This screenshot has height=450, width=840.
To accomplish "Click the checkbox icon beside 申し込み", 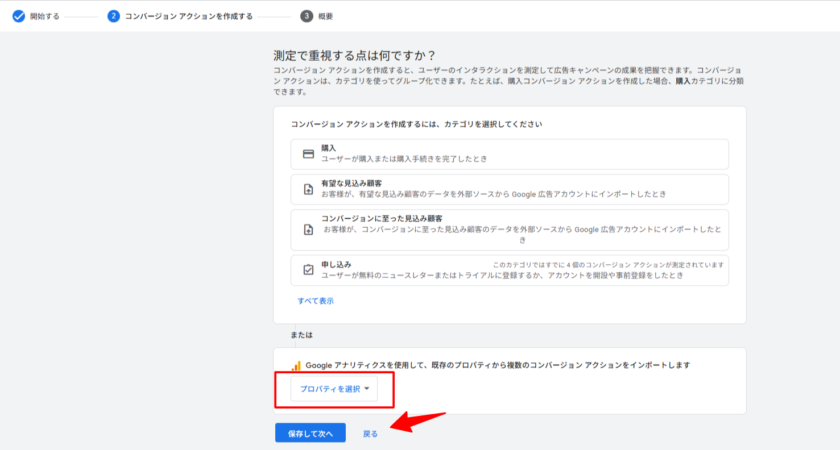I will pos(308,270).
